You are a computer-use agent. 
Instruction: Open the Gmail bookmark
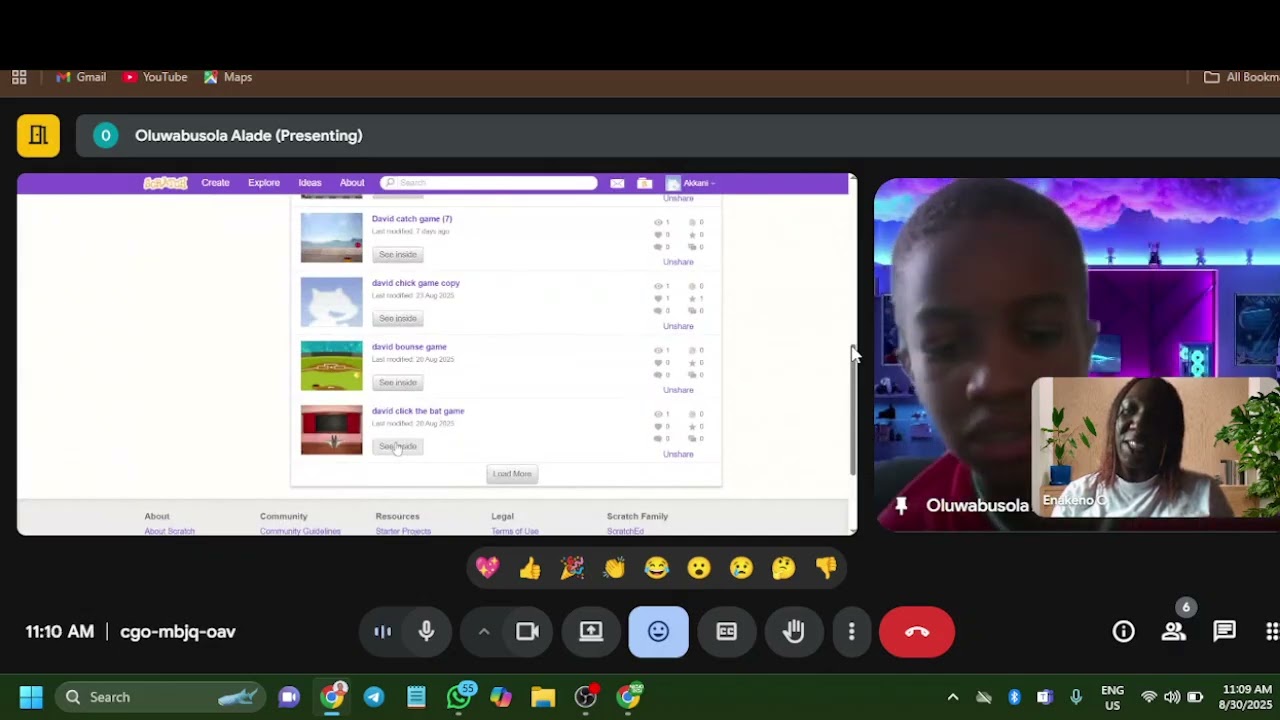(x=81, y=77)
